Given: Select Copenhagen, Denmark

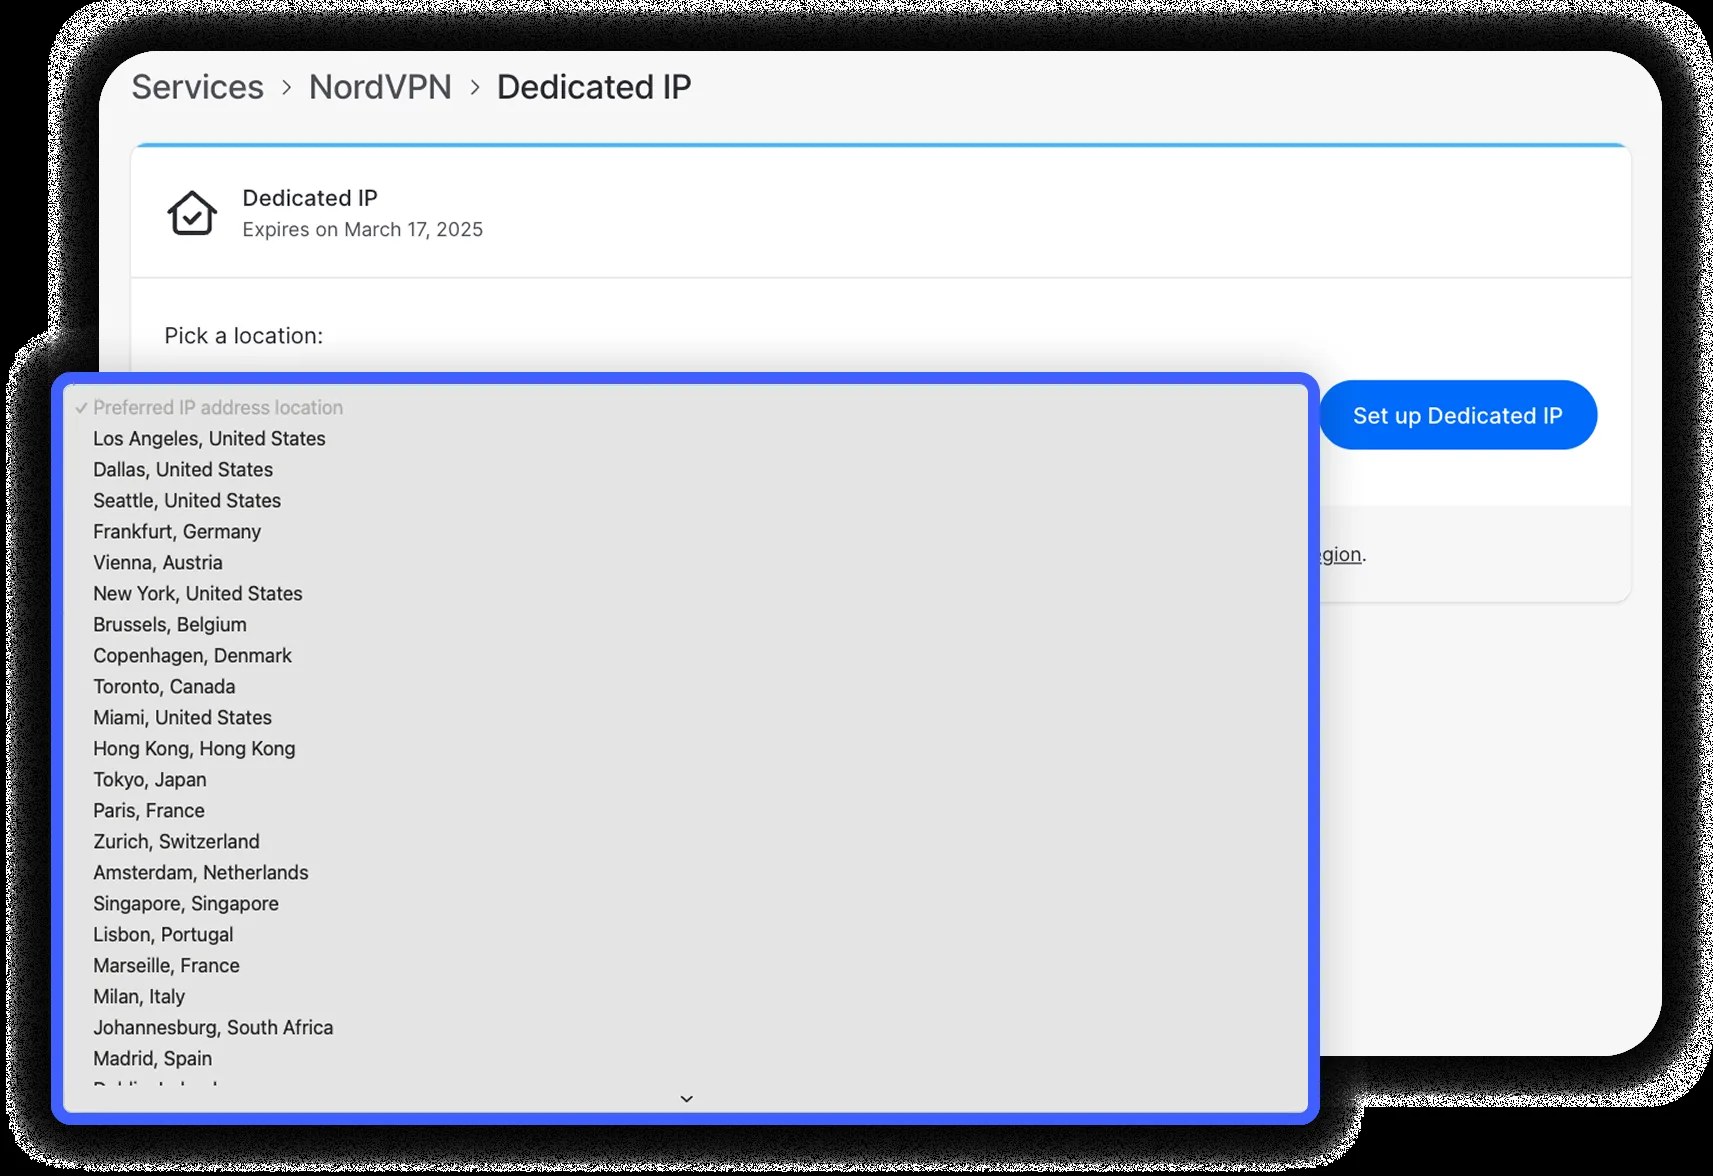Looking at the screenshot, I should (686, 655).
